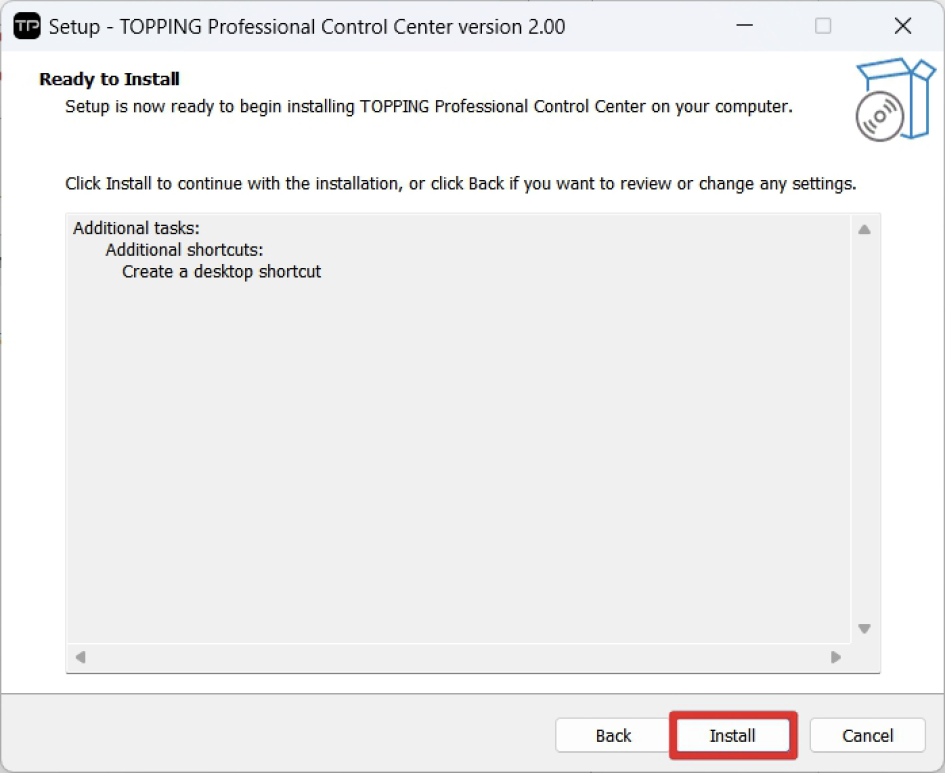
Task: Click the vertical scrollbar track of summary
Action: (864, 430)
